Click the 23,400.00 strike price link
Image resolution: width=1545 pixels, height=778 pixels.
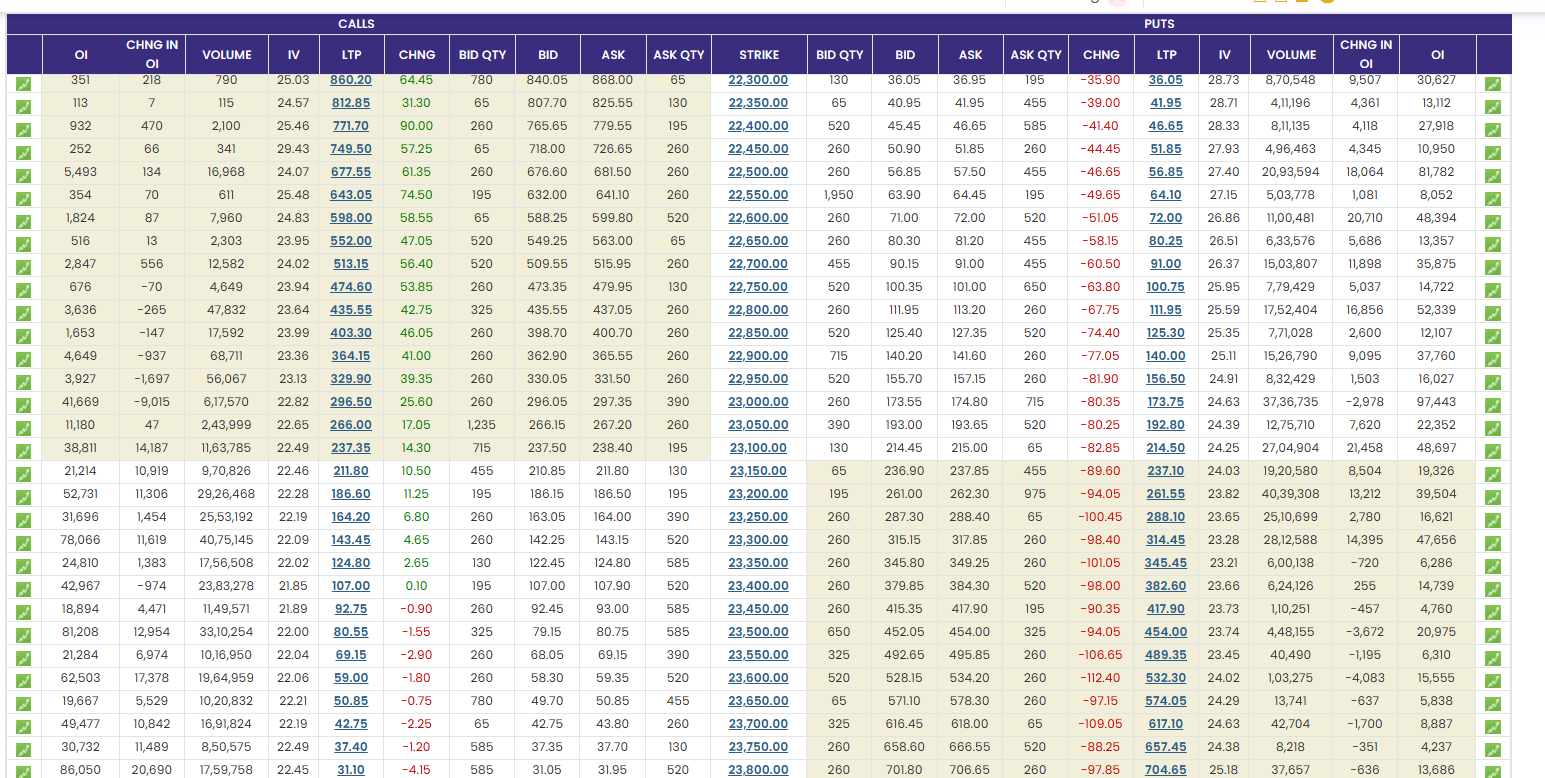(757, 586)
